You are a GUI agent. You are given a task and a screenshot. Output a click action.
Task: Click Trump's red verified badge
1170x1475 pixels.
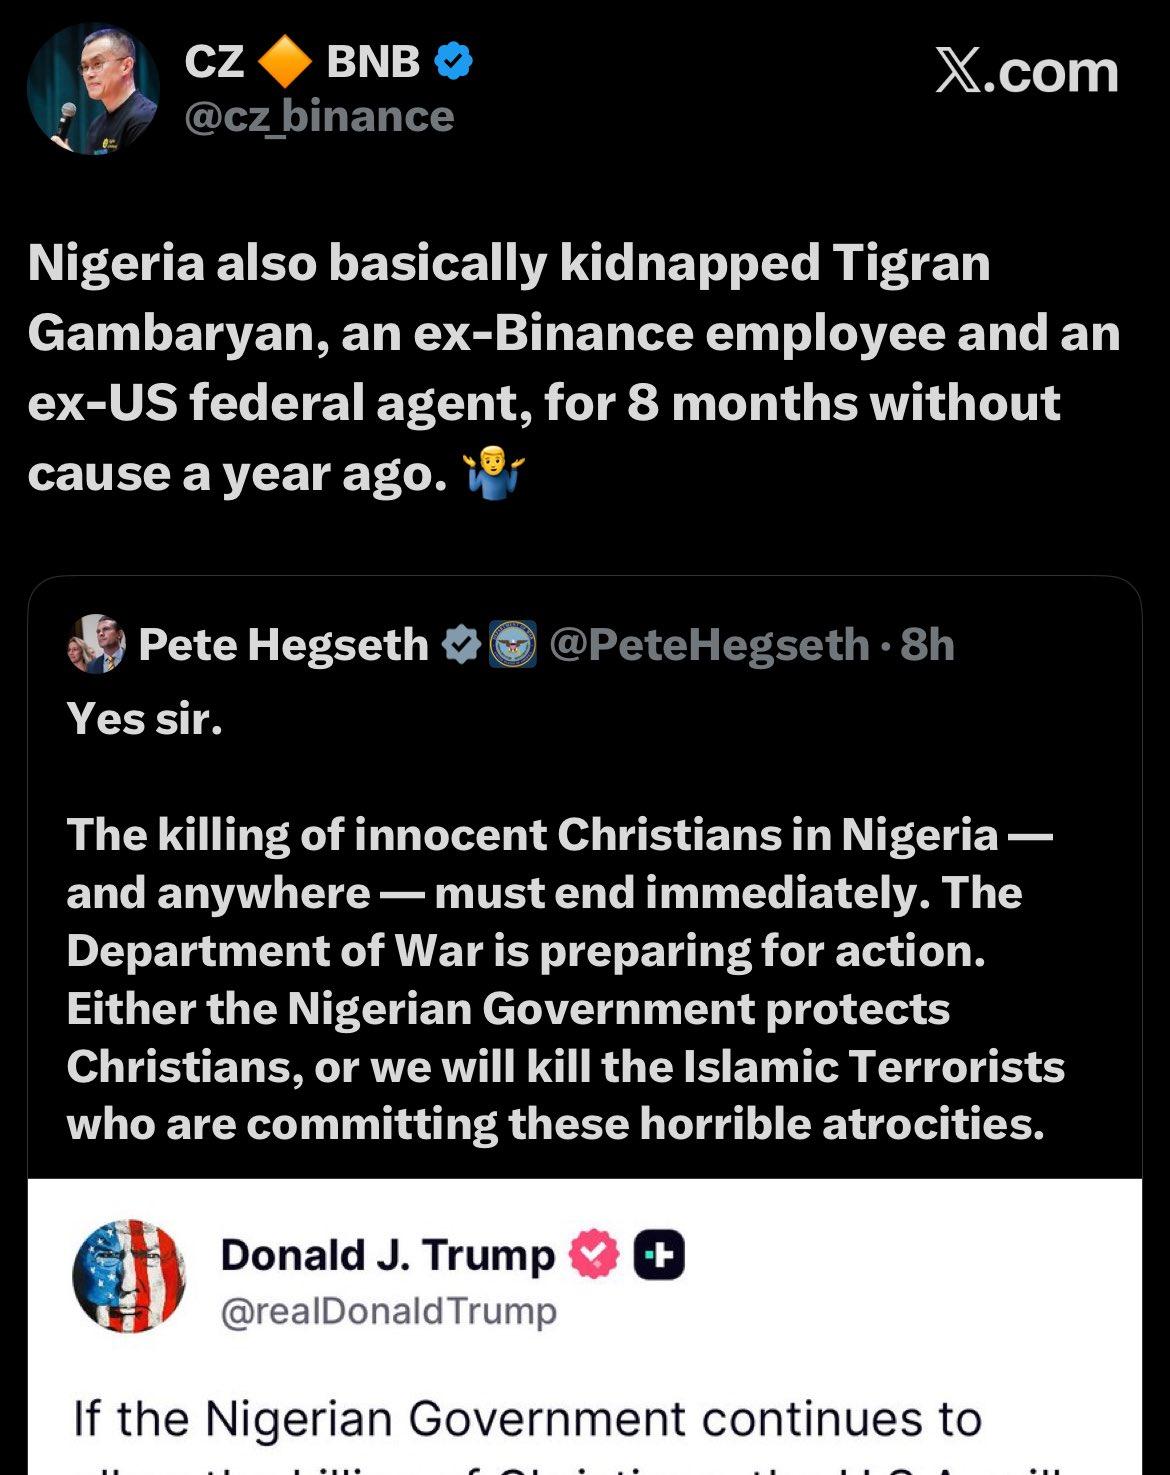coord(594,1256)
